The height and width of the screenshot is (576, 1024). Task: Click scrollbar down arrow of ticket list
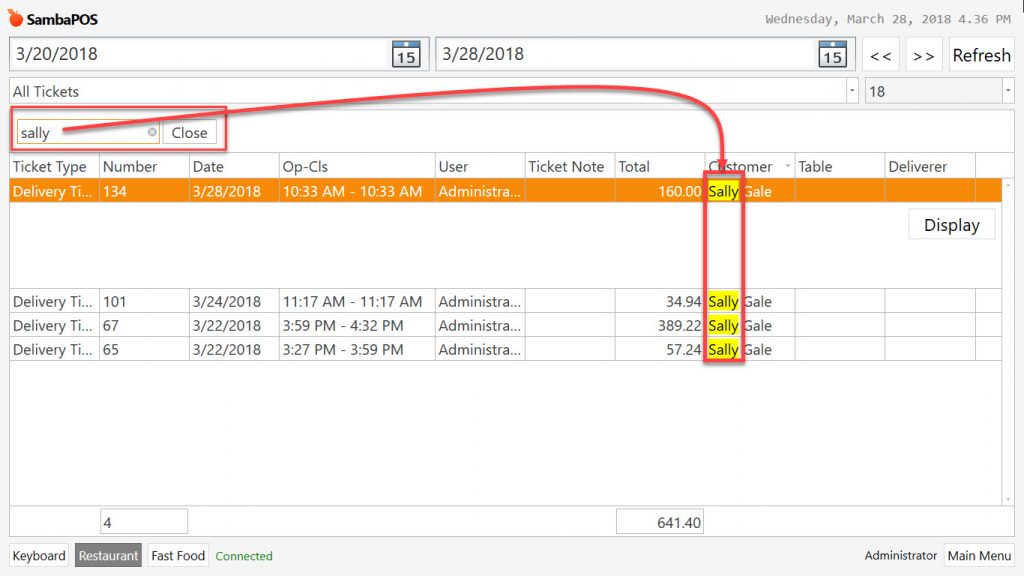point(1008,499)
